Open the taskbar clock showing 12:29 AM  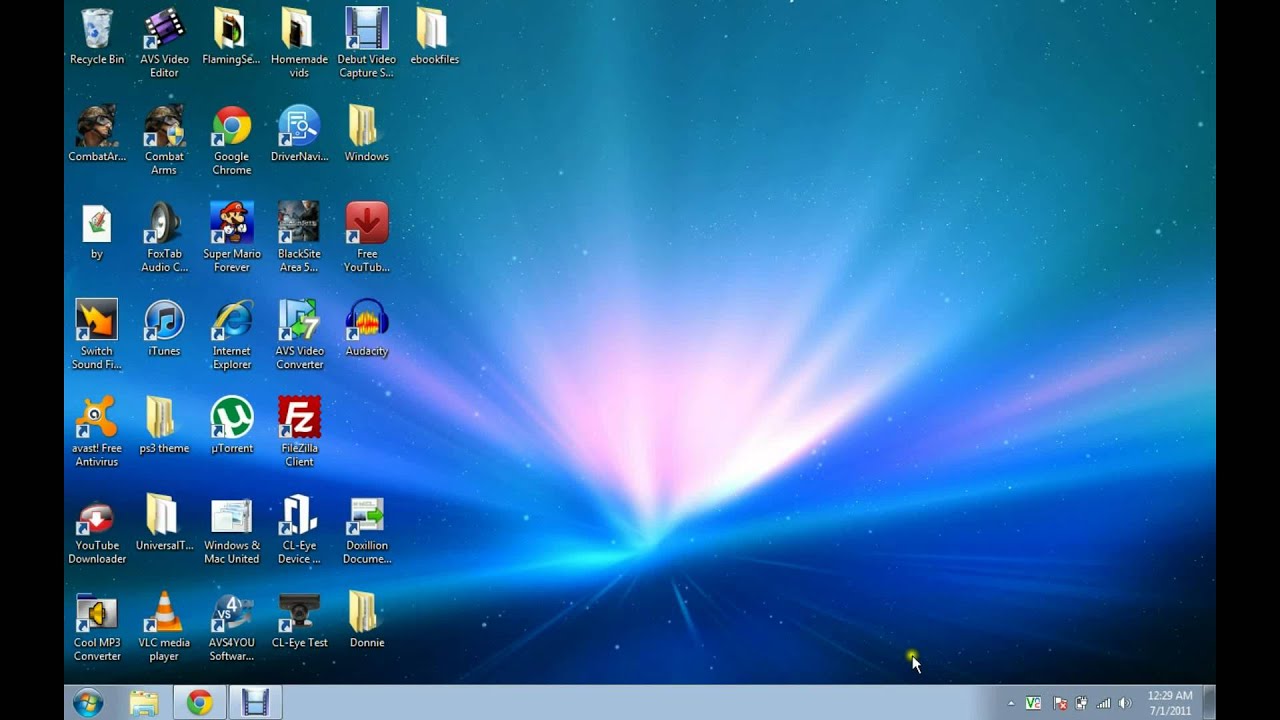(x=1169, y=703)
